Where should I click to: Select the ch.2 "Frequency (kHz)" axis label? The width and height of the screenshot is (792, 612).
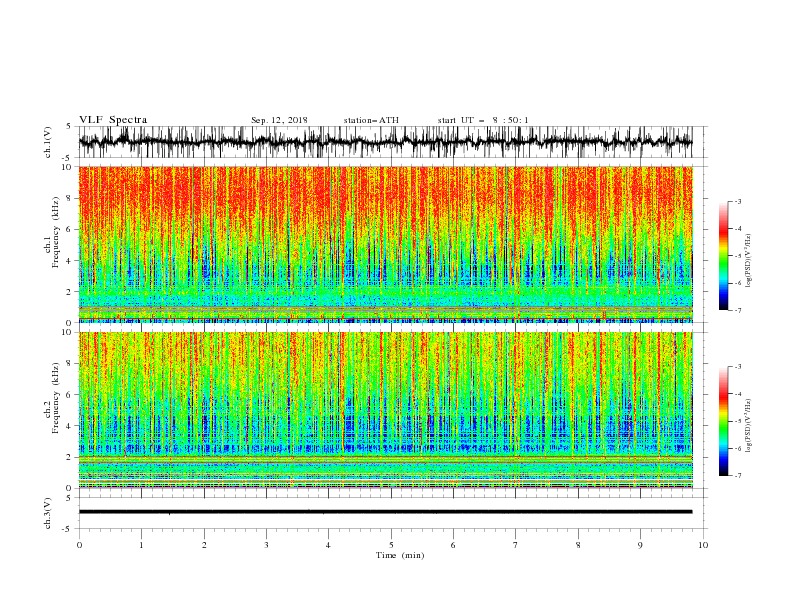[x=56, y=398]
